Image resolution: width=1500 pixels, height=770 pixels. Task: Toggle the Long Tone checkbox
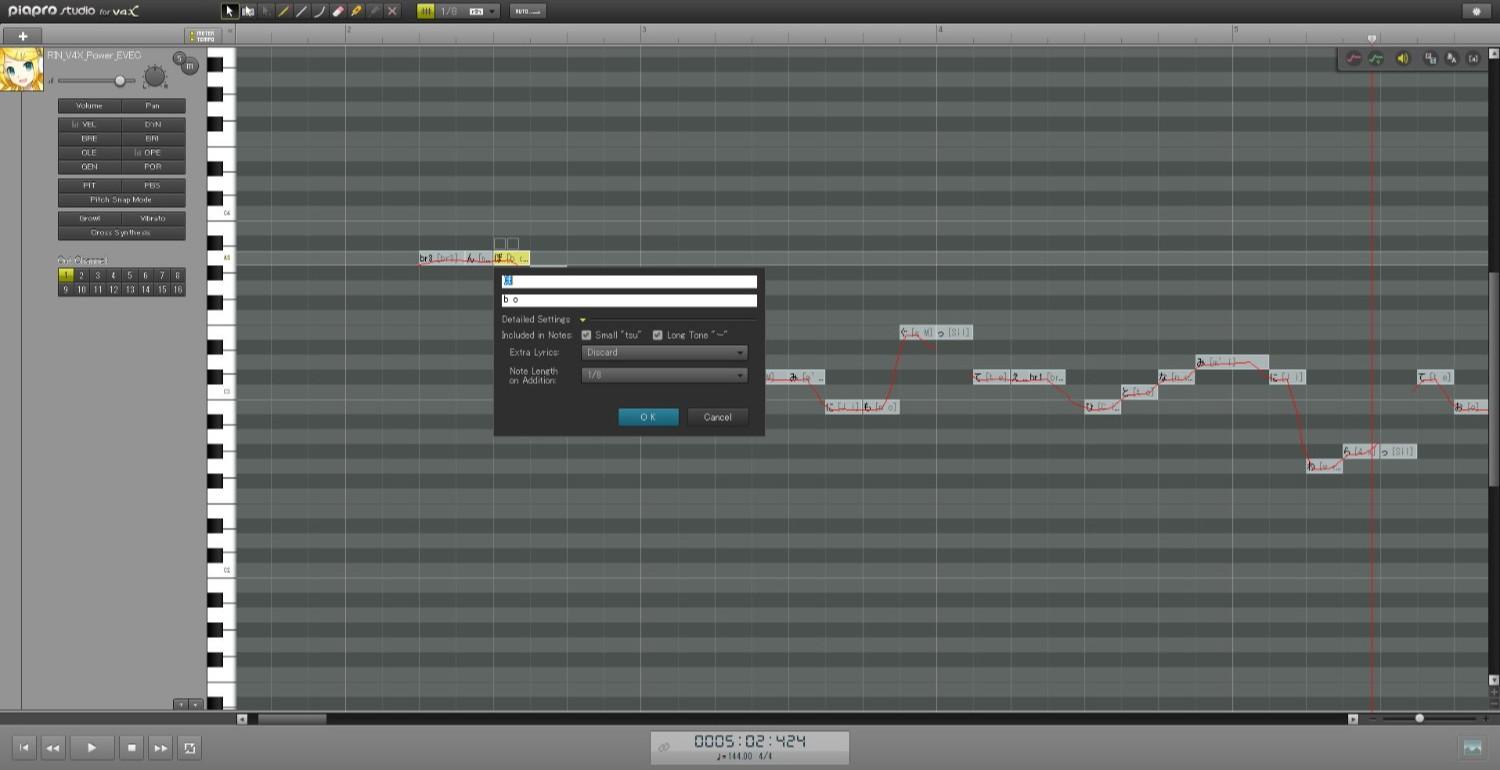[658, 335]
